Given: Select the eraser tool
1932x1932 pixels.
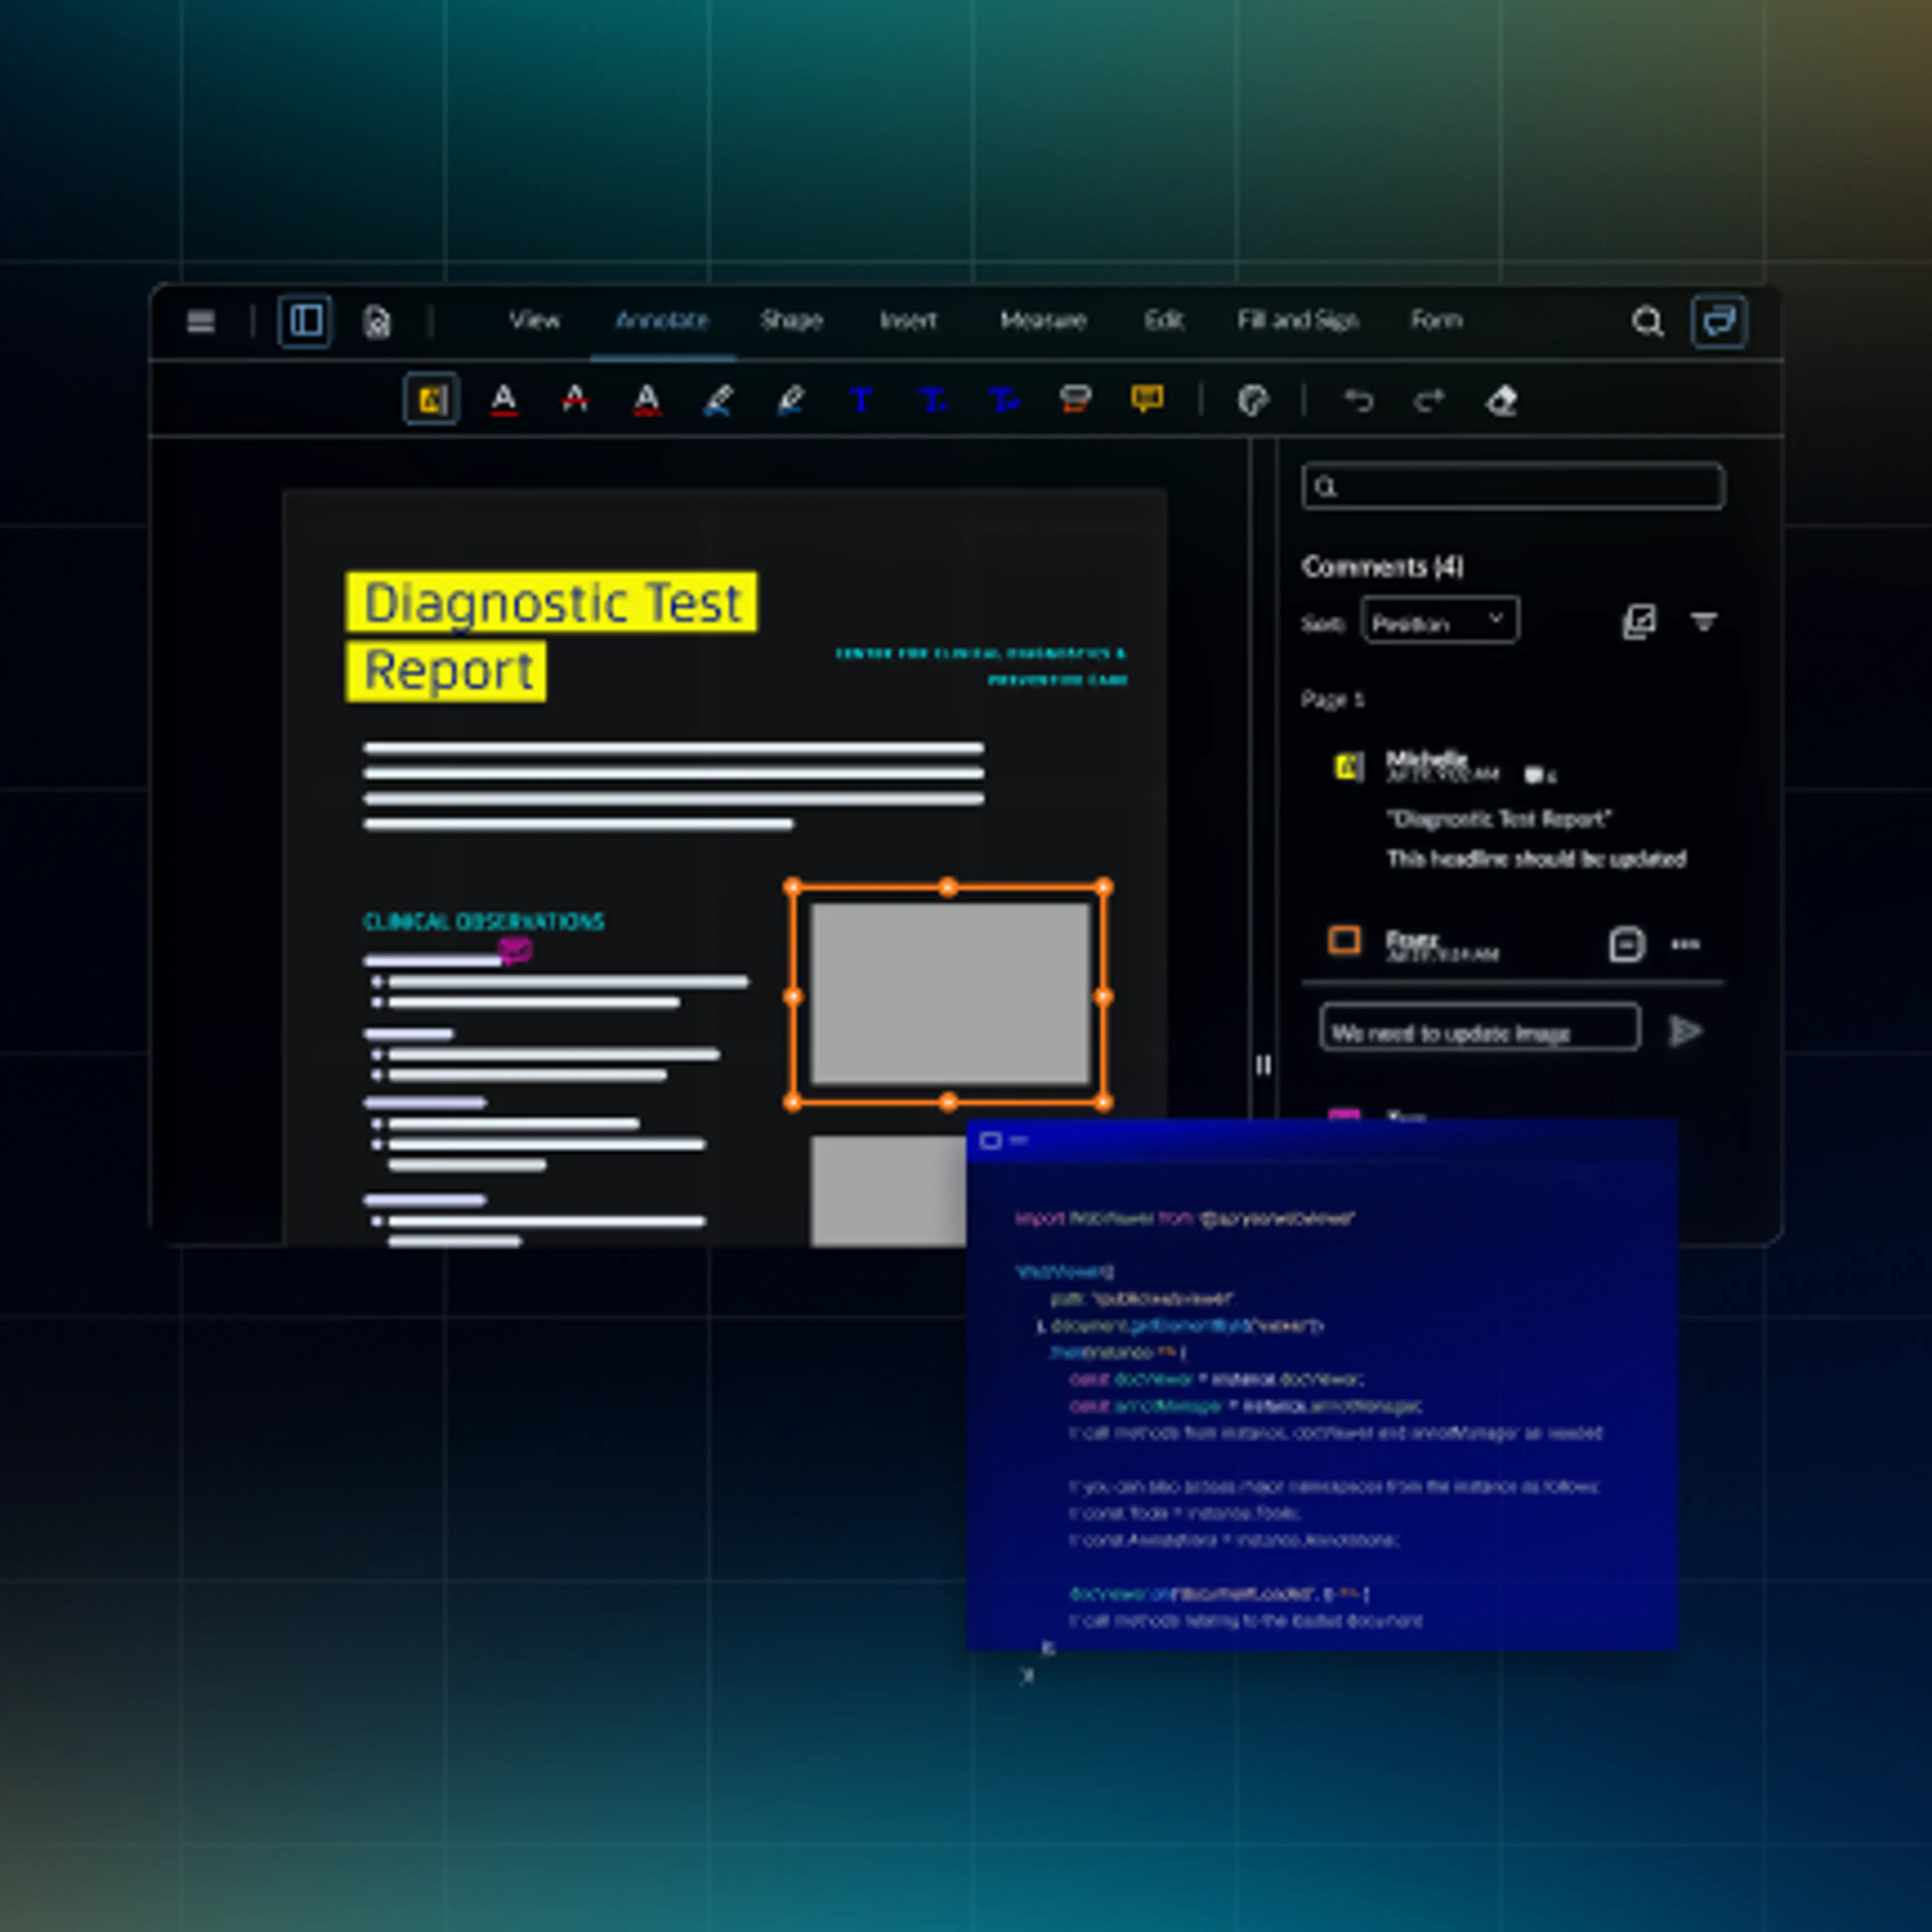Looking at the screenshot, I should (1501, 401).
